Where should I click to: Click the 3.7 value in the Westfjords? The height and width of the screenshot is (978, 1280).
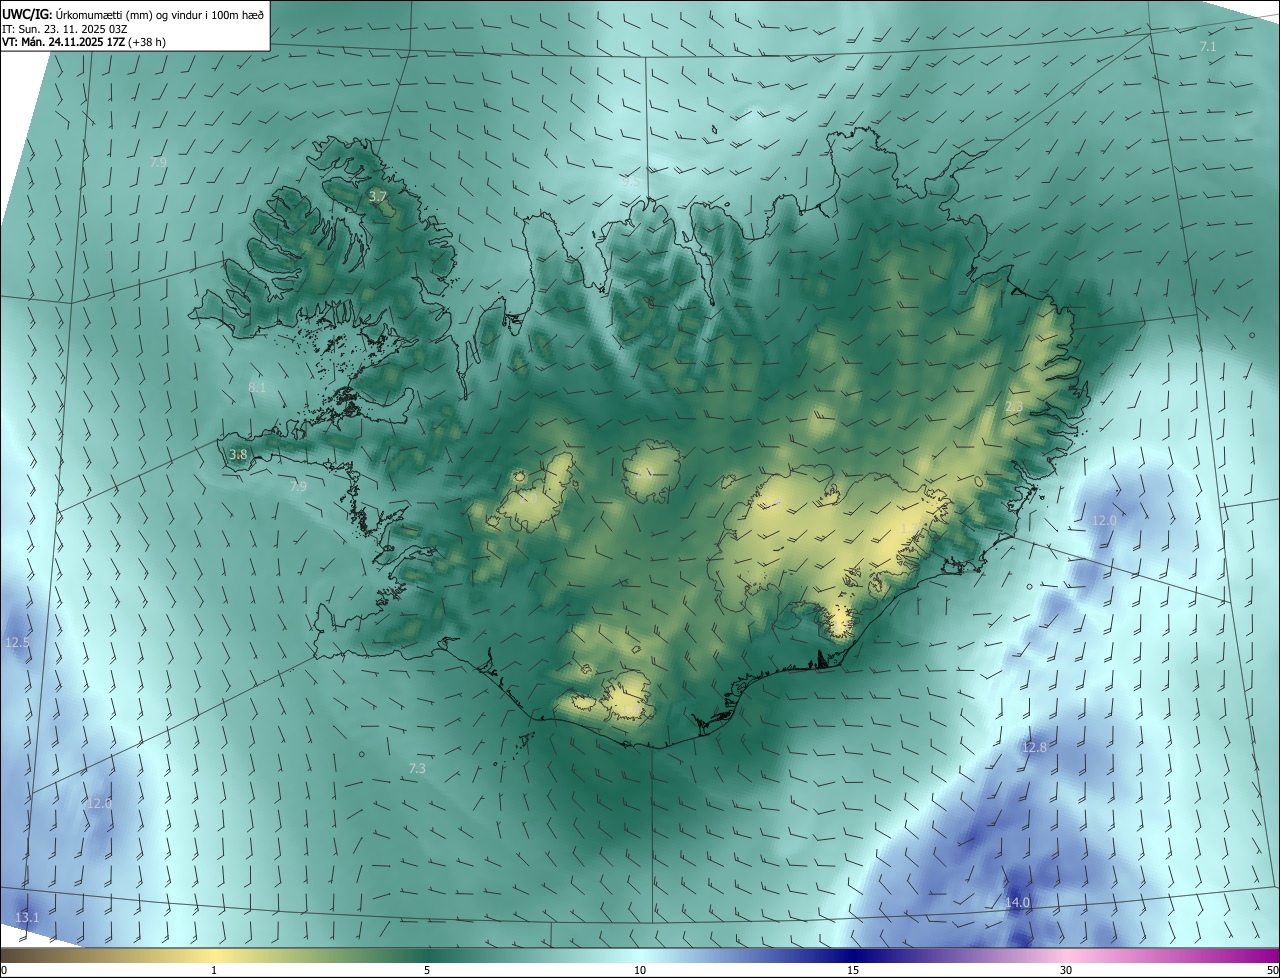click(x=377, y=197)
